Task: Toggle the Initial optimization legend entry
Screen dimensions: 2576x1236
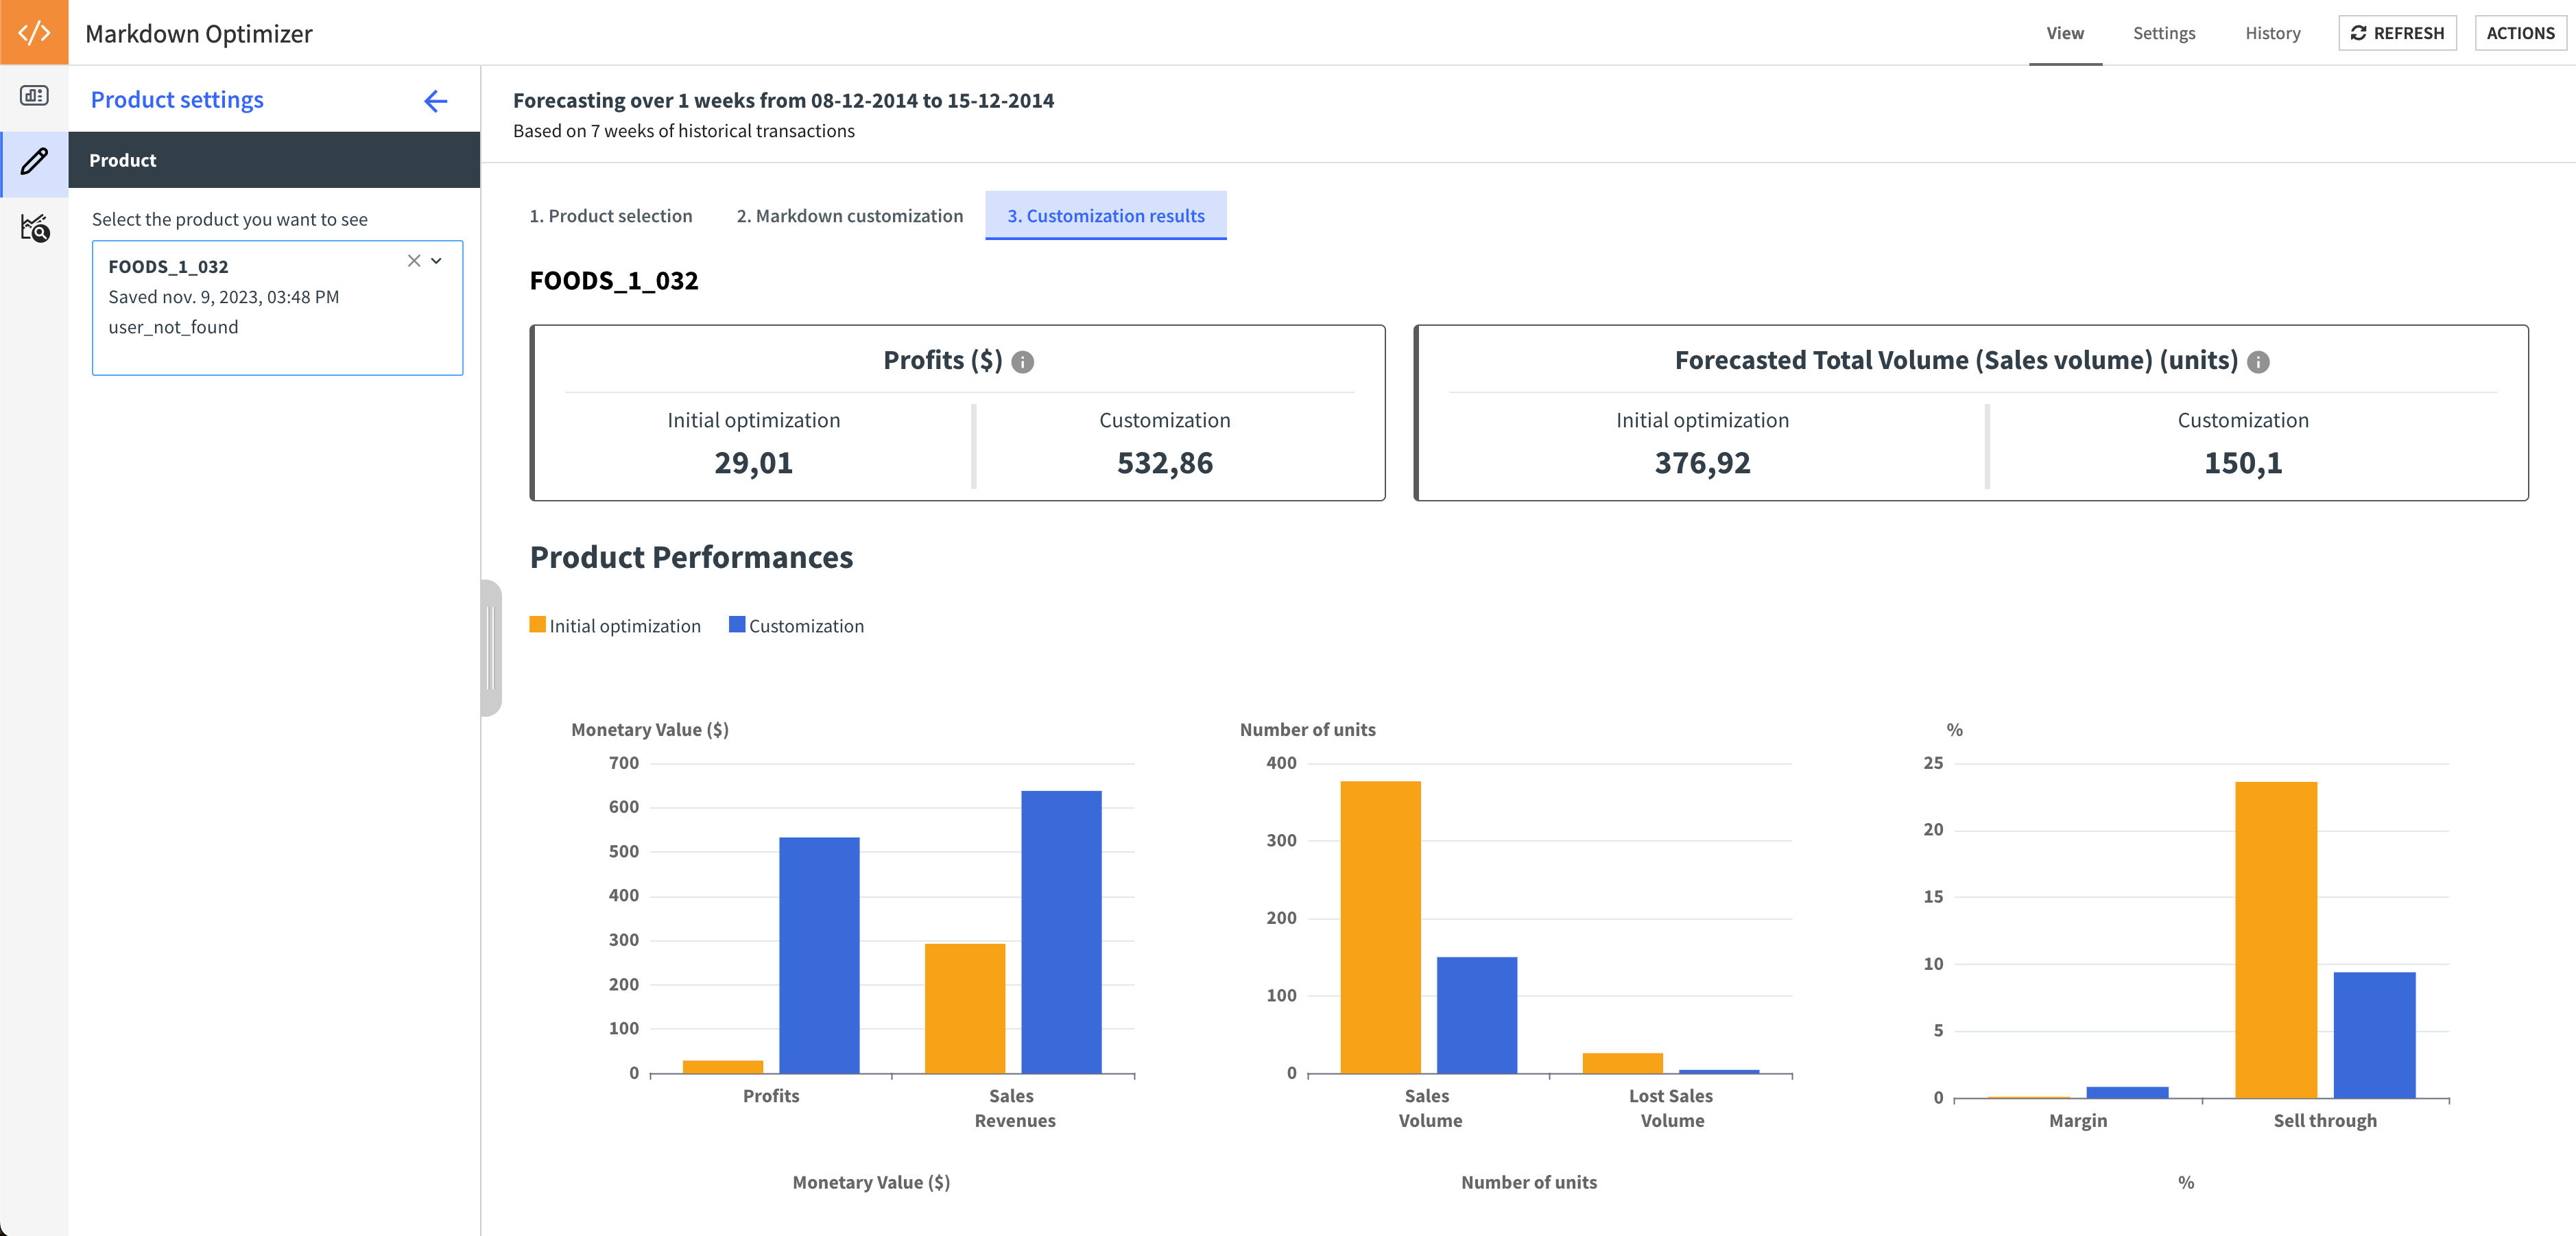Action: 615,625
